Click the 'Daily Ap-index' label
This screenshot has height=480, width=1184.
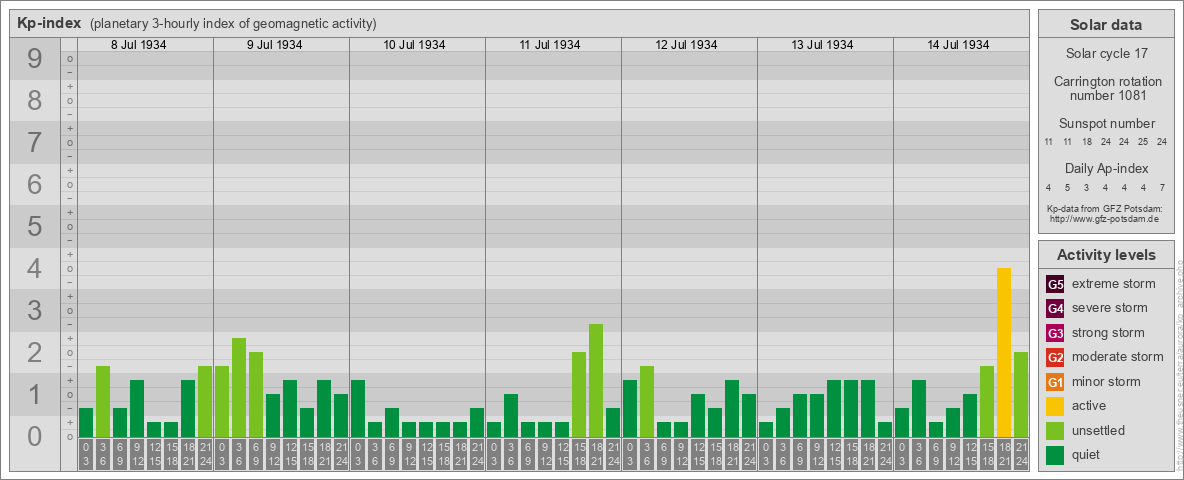click(x=1106, y=168)
